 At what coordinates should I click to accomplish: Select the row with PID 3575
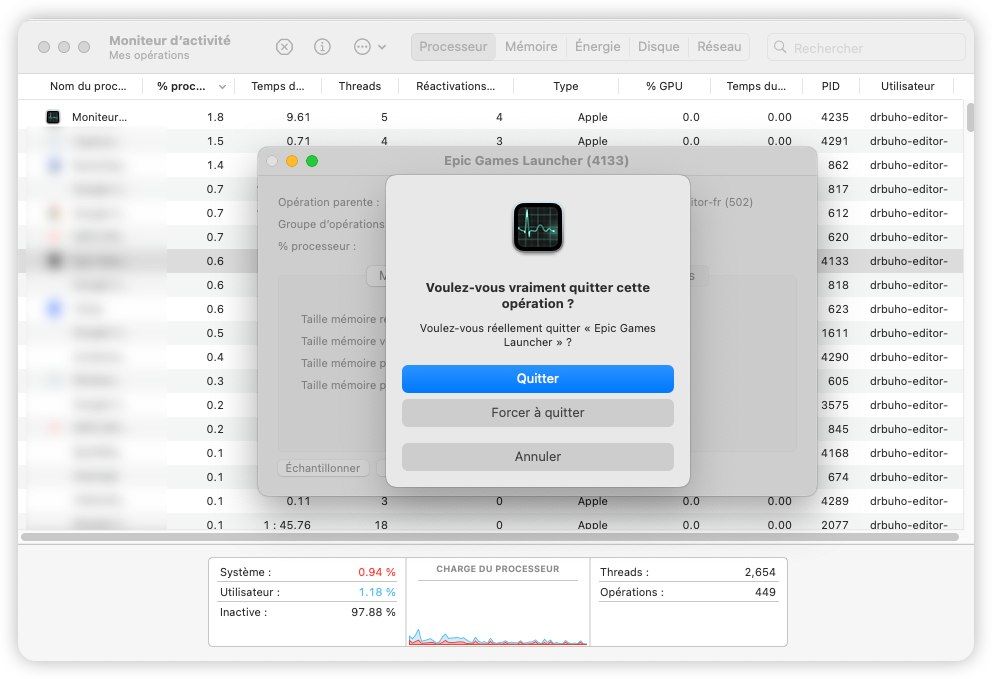[490, 405]
